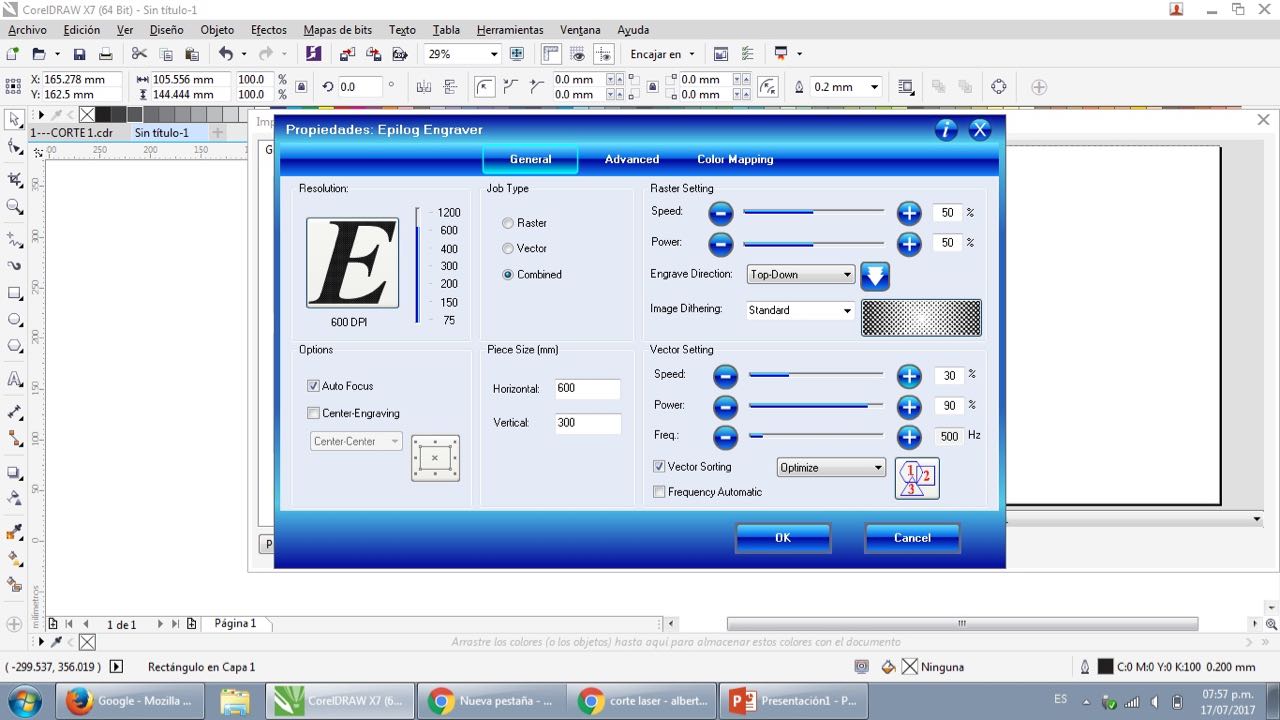Open the Herramientas menu
The height and width of the screenshot is (720, 1280).
pyautogui.click(x=510, y=30)
